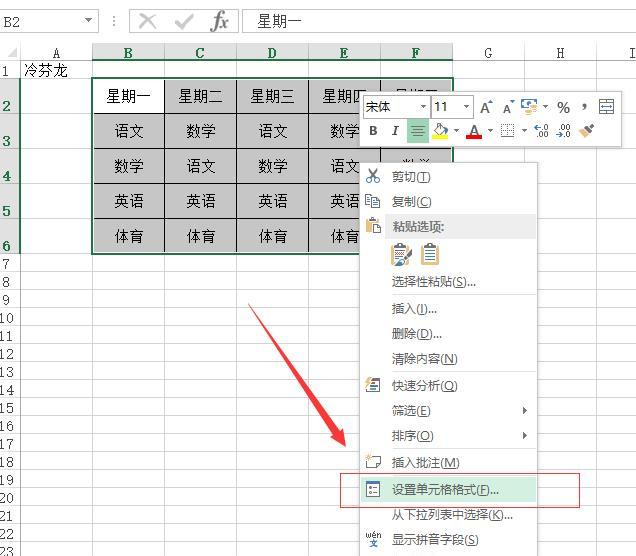Click cell B3 语文

pyautogui.click(x=129, y=131)
